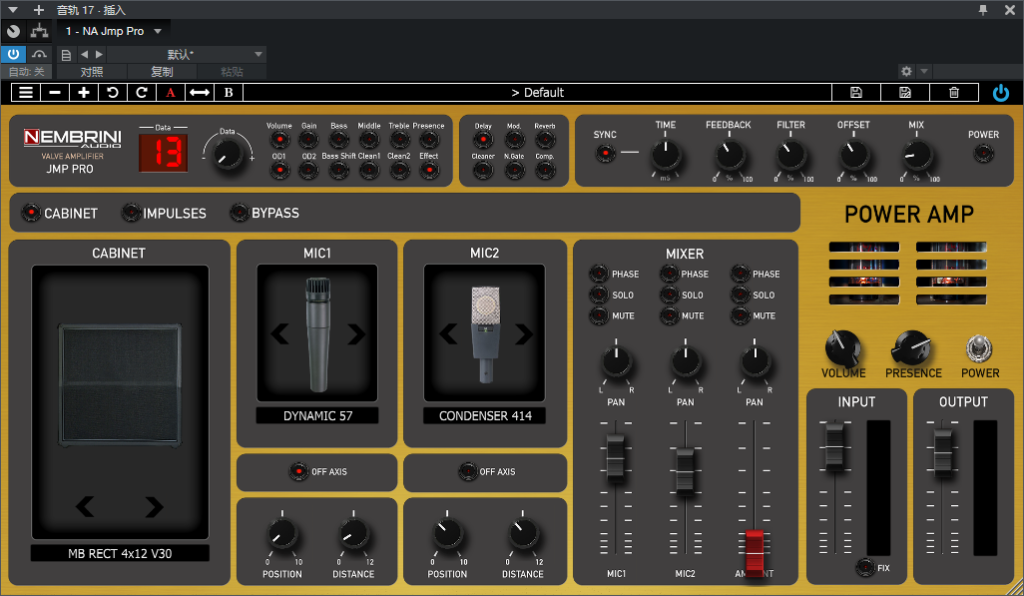Toggle the input FIX button
Image resolution: width=1024 pixels, height=596 pixels.
coord(865,567)
